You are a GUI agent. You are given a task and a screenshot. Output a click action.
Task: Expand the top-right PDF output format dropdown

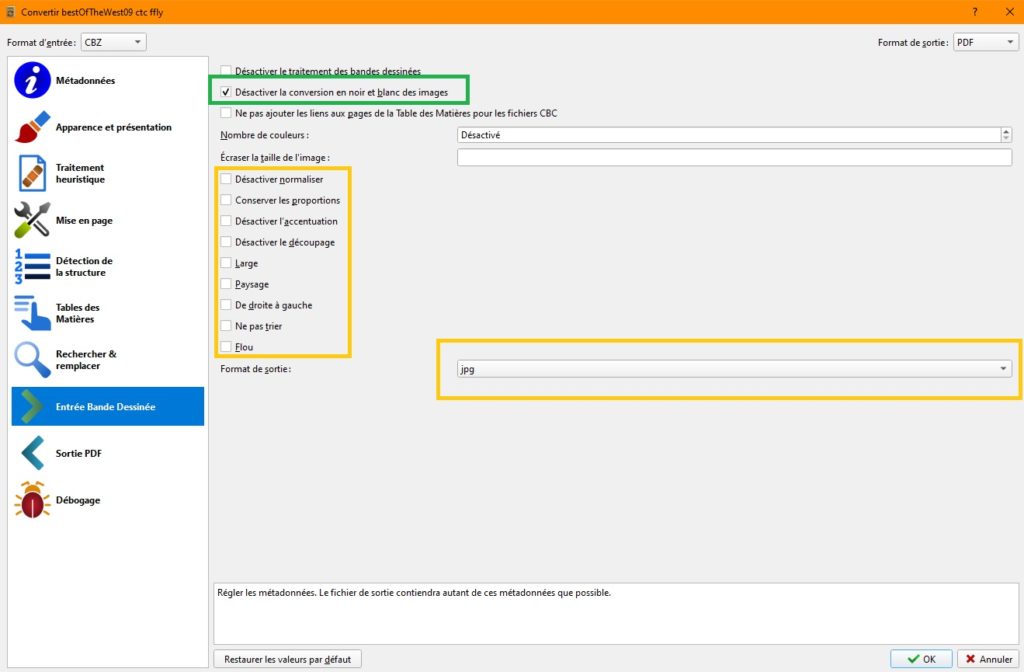(985, 42)
